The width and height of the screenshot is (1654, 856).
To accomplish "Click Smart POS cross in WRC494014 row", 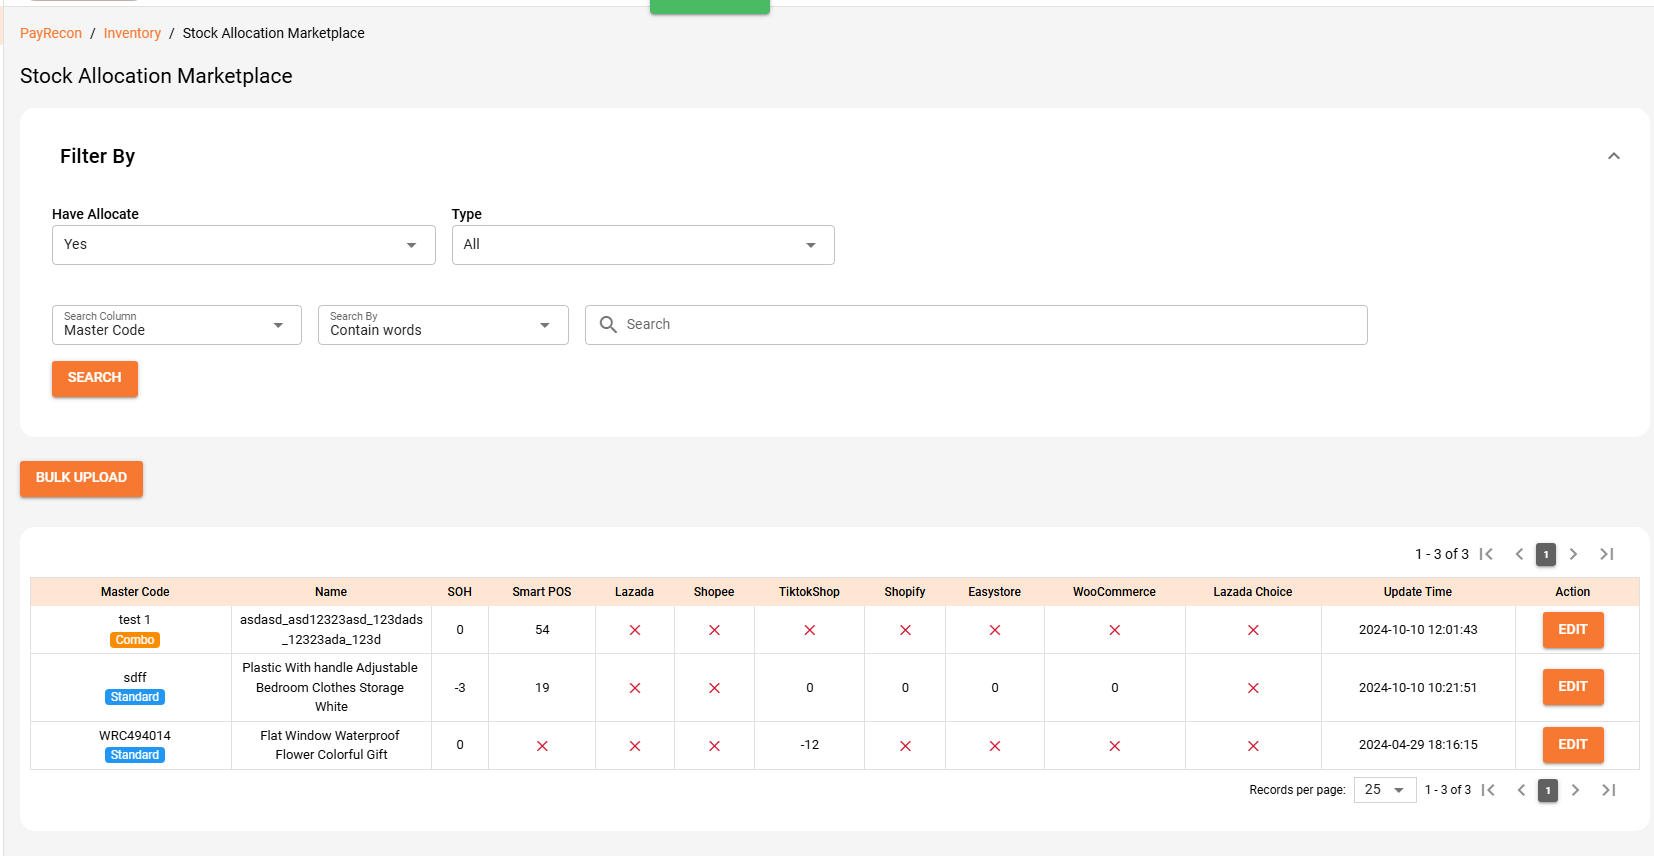I will 542,746.
